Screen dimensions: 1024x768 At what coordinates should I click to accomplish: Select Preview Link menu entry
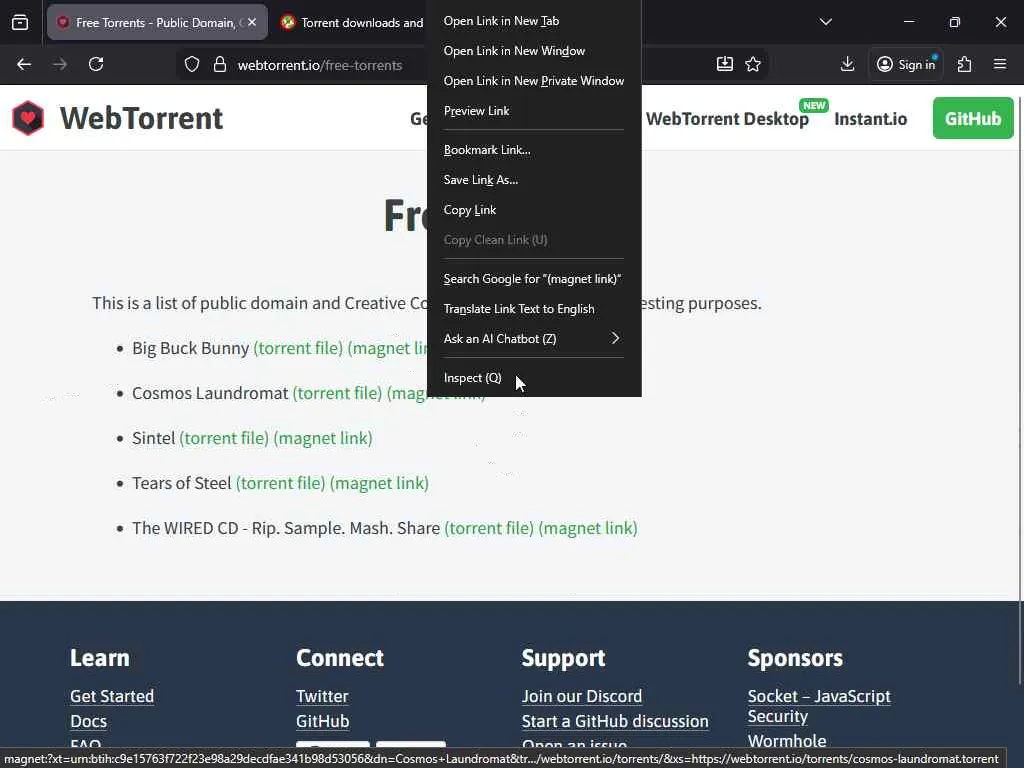[x=534, y=111]
